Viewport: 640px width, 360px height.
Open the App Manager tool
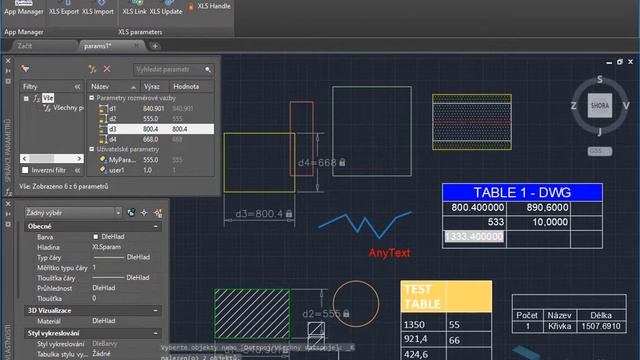tap(23, 8)
